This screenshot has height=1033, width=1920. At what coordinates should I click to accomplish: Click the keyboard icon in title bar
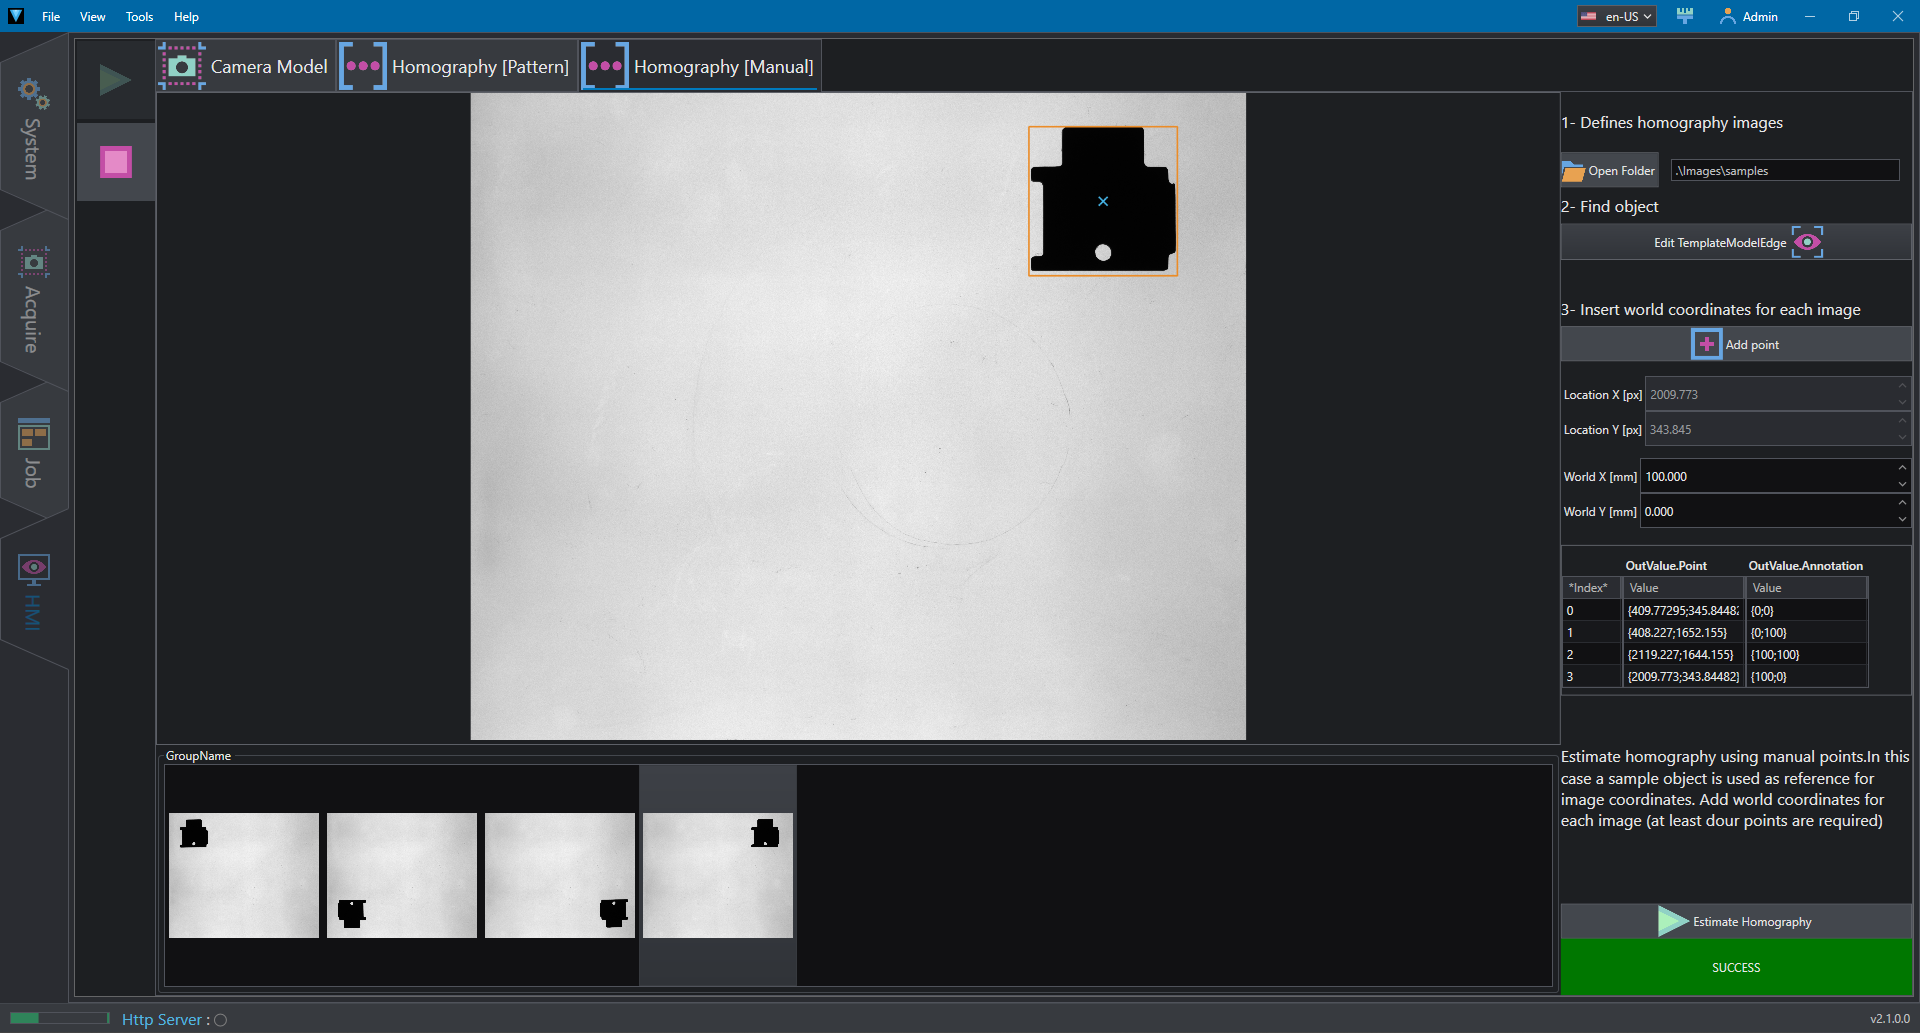[x=1685, y=16]
